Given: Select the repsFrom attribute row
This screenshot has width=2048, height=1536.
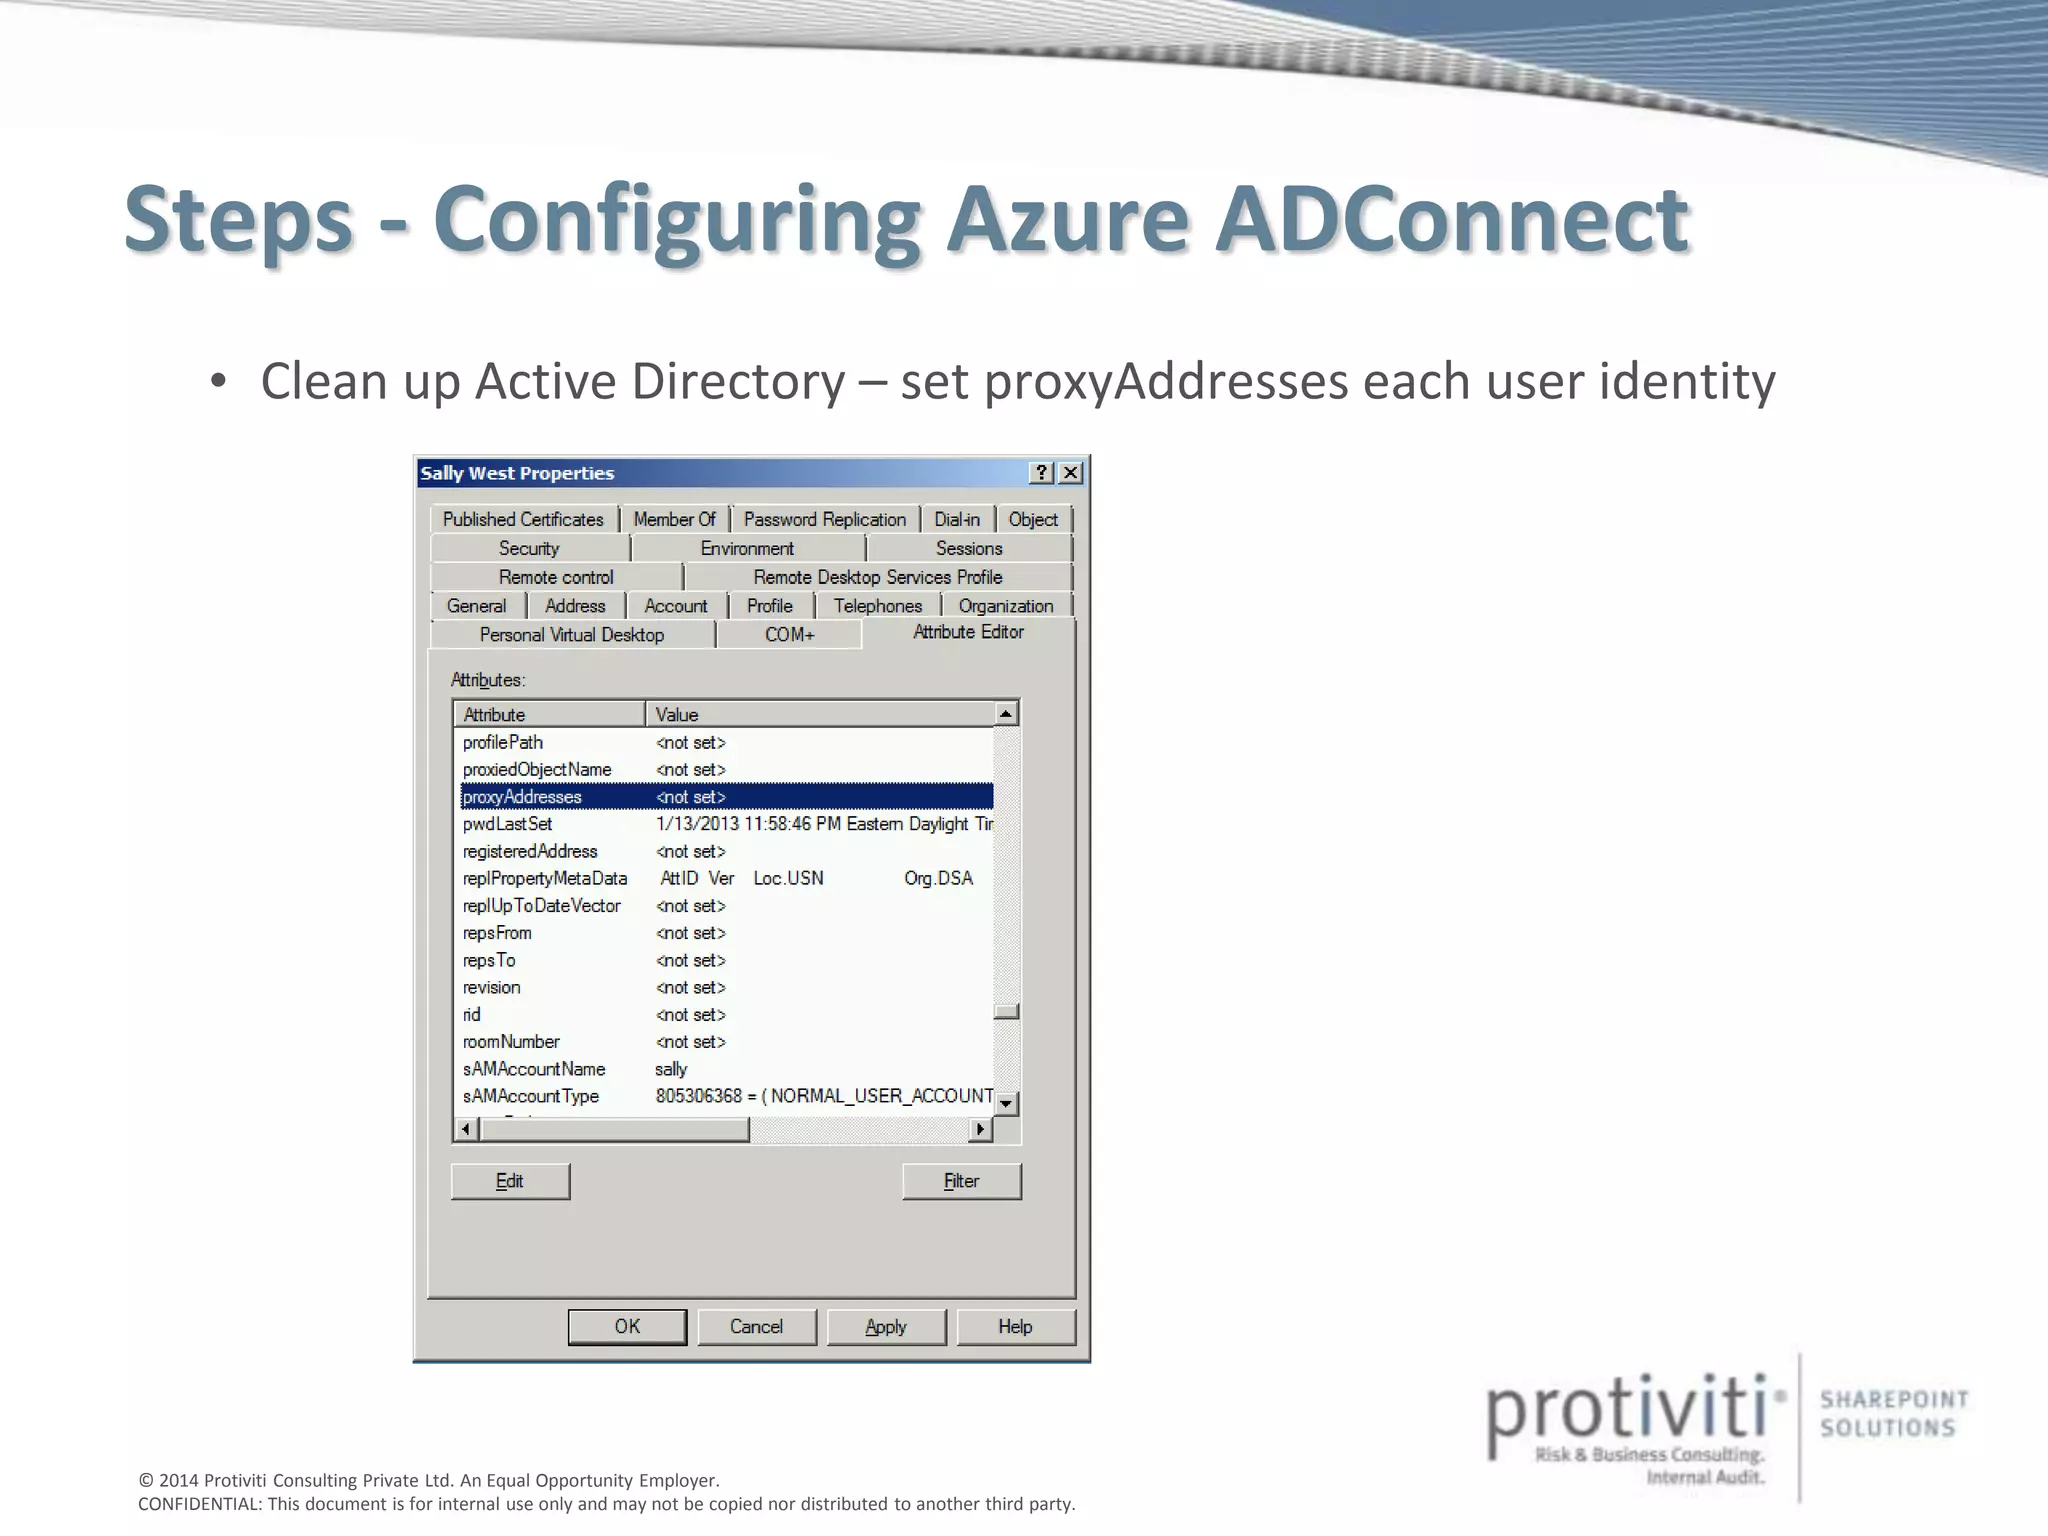Looking at the screenshot, I should pyautogui.click(x=726, y=933).
